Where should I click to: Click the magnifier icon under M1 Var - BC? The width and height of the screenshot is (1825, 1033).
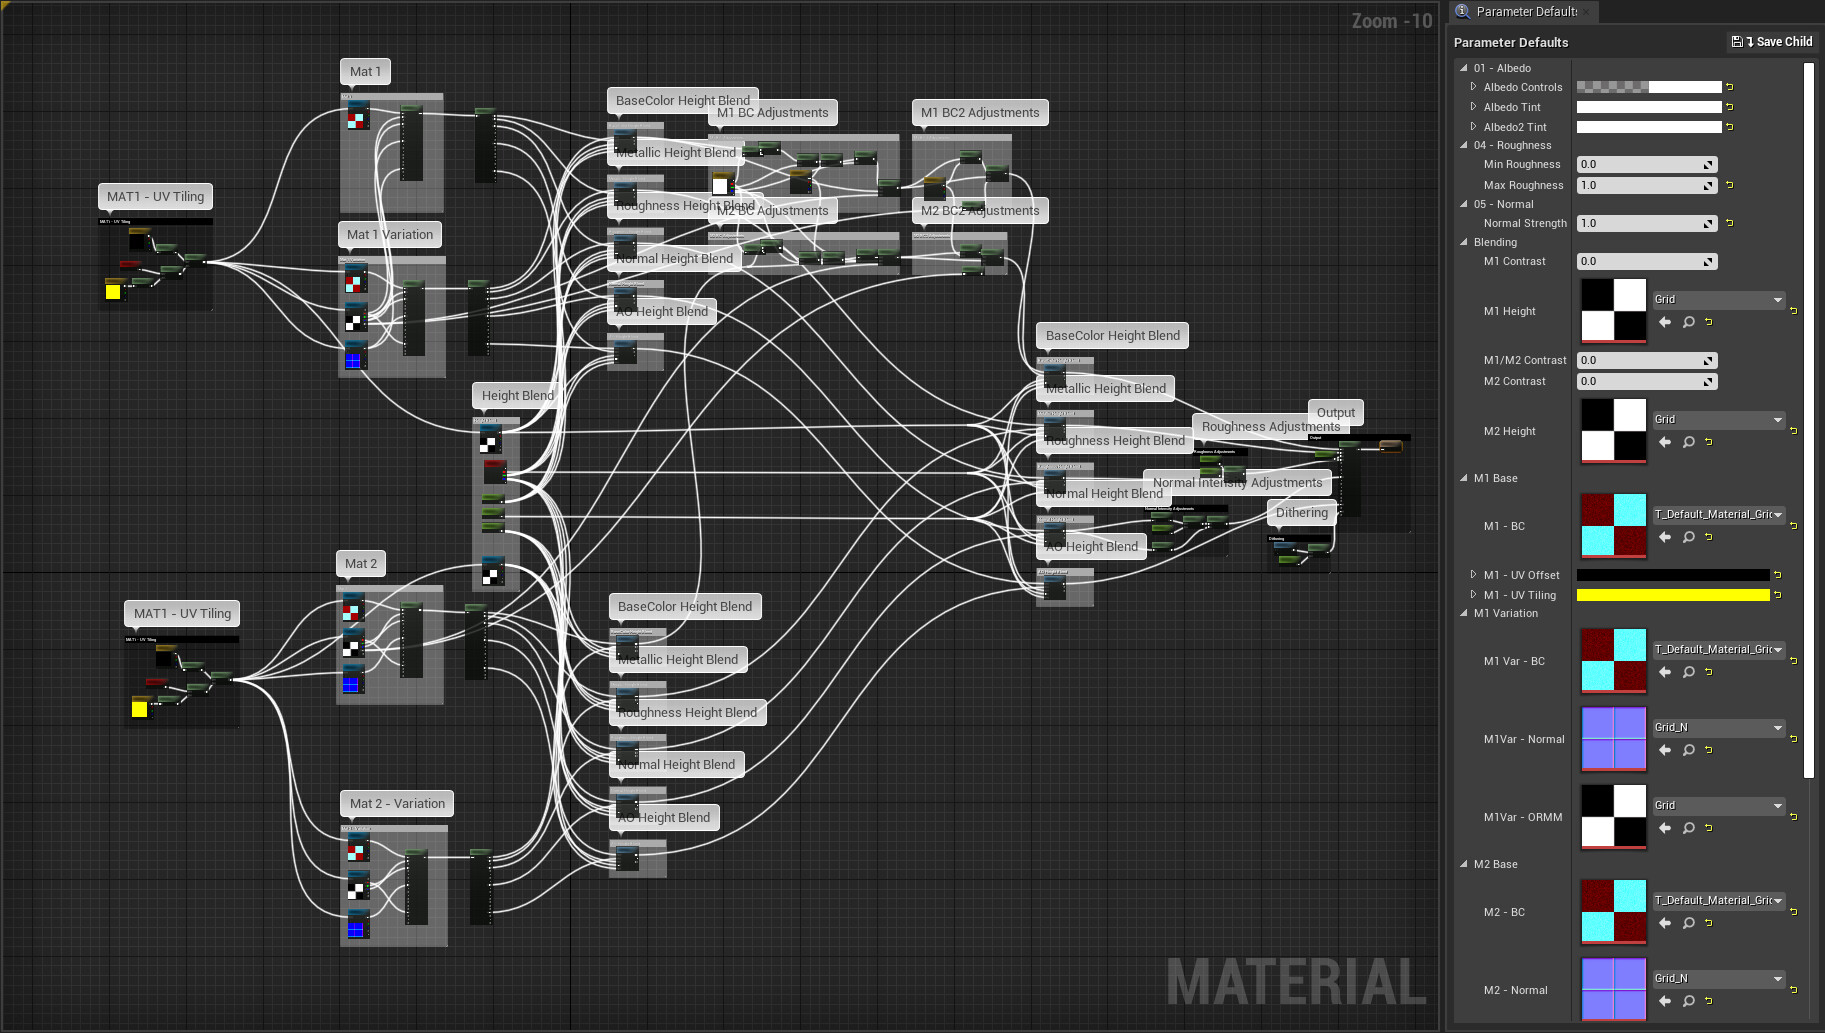point(1688,672)
